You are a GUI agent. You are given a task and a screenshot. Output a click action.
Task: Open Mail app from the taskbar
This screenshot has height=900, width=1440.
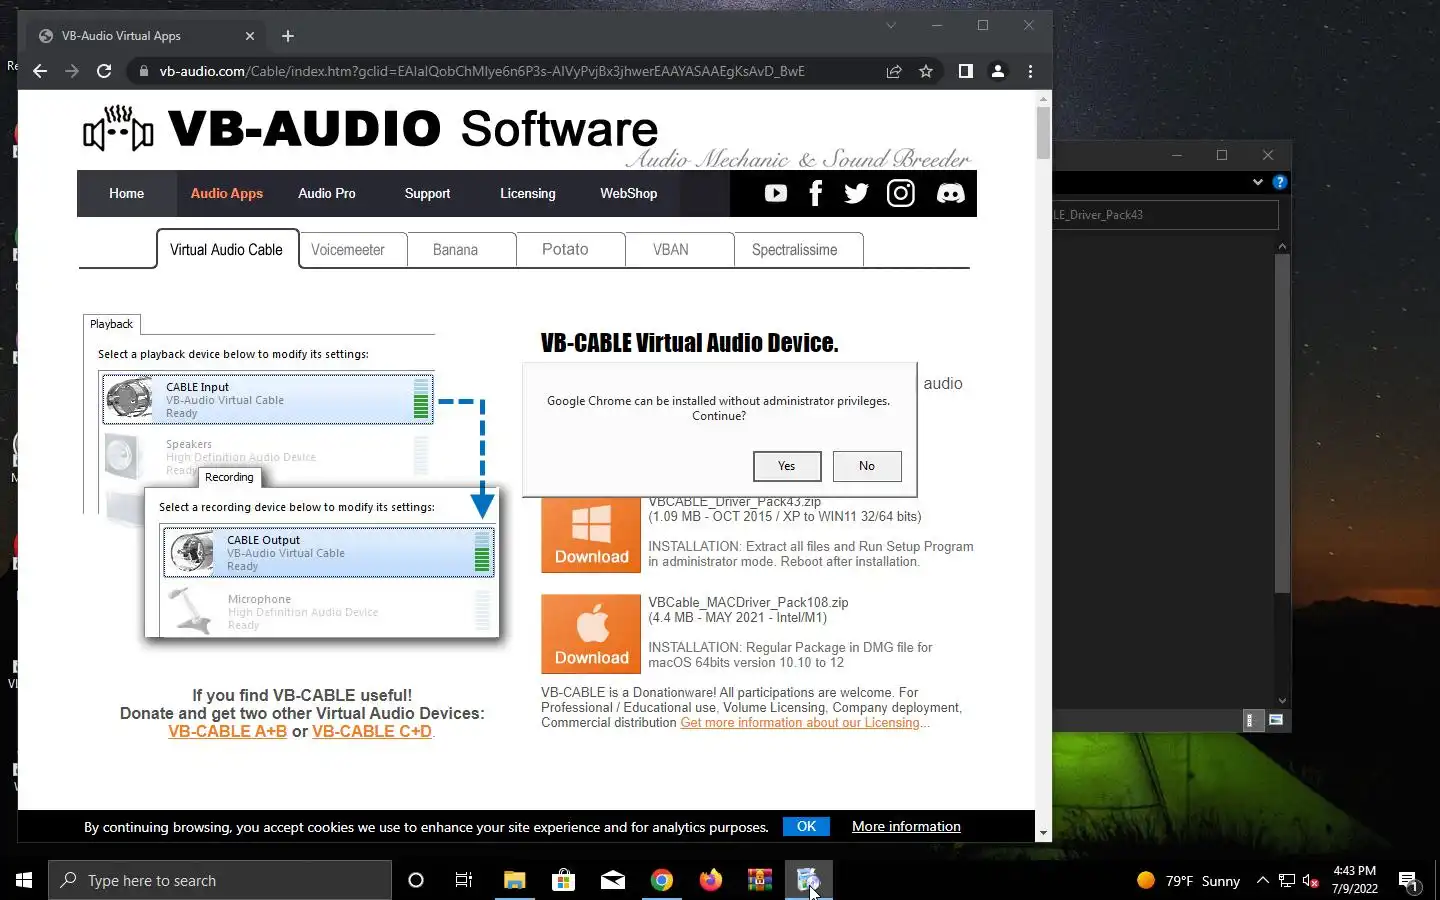click(x=613, y=880)
